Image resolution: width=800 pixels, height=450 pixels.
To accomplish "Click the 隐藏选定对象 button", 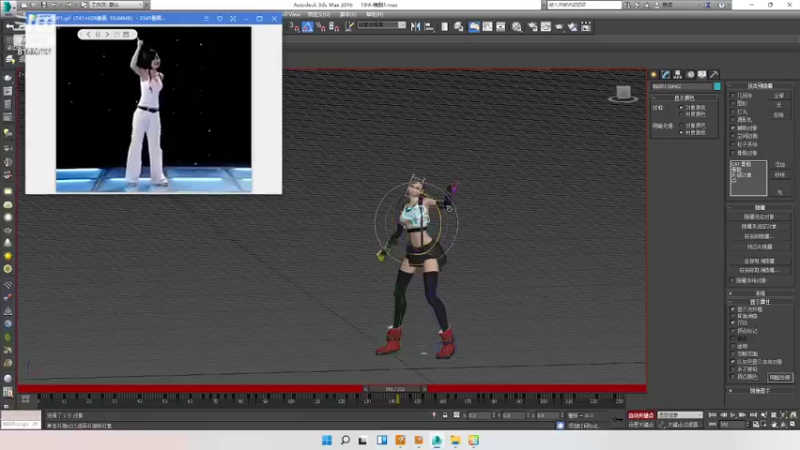I will pyautogui.click(x=760, y=217).
